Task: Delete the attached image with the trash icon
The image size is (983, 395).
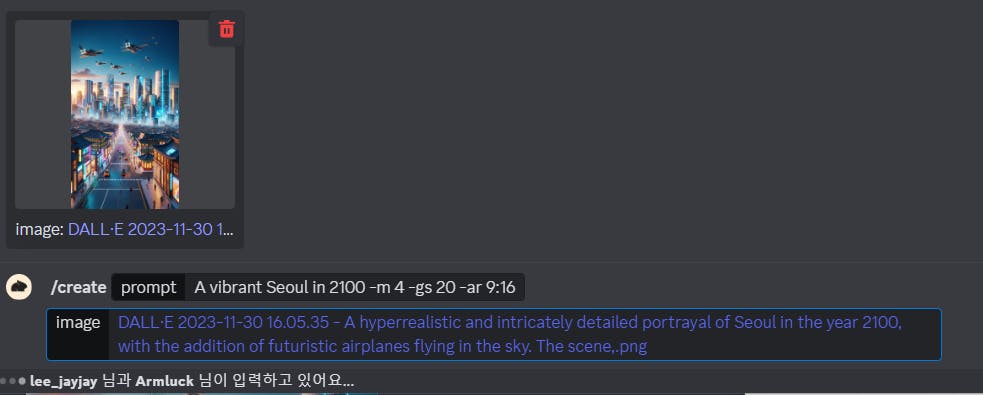Action: tap(226, 29)
